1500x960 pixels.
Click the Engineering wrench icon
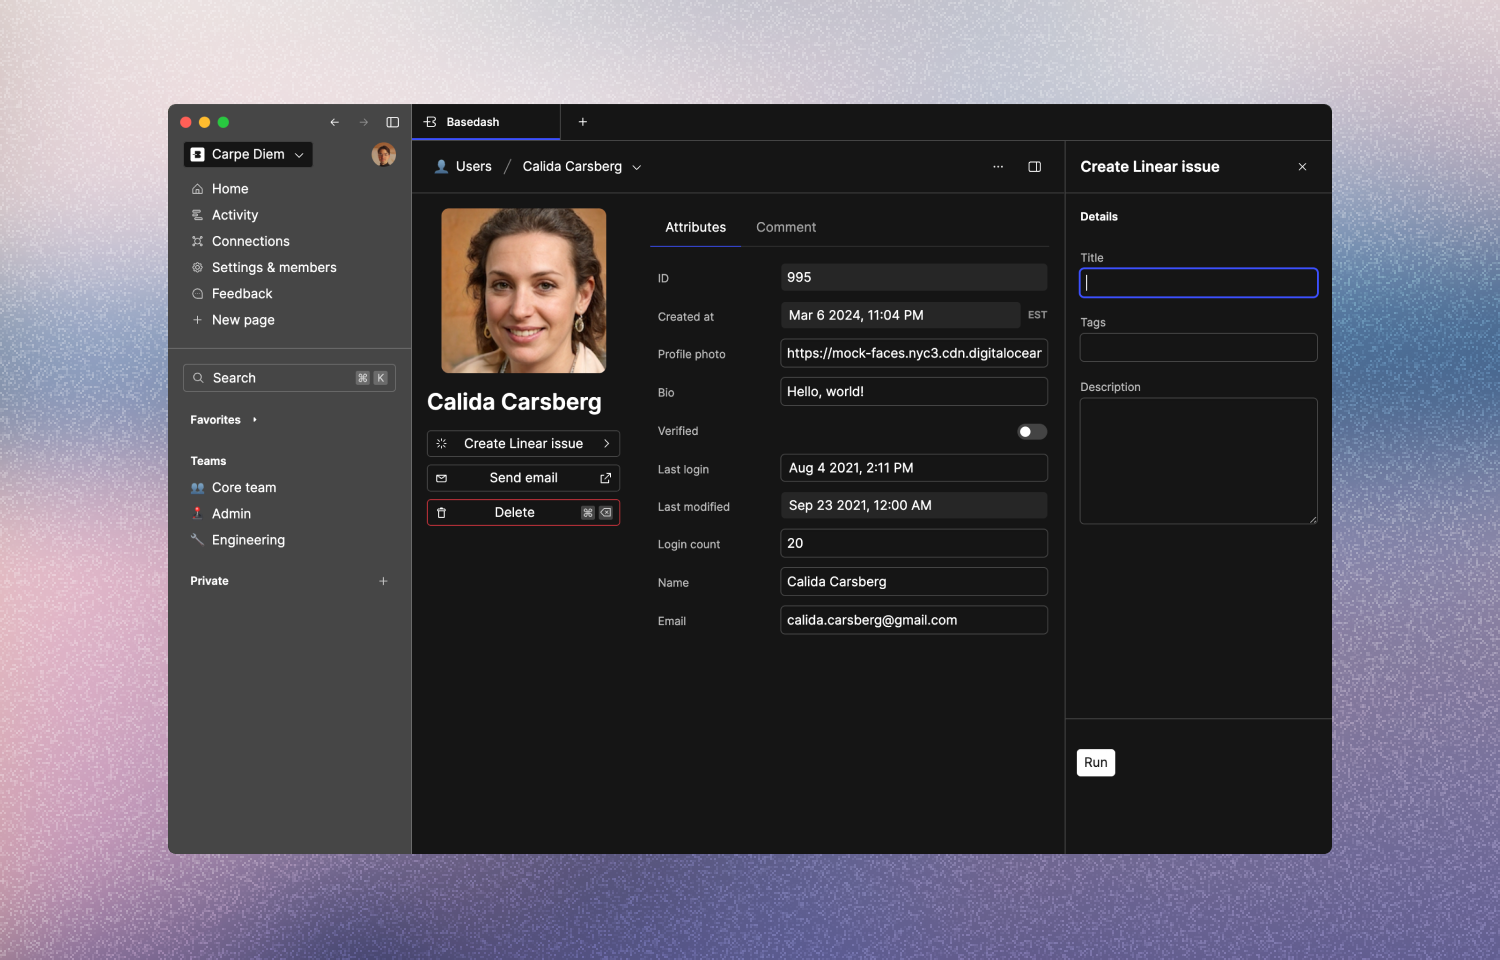point(198,540)
